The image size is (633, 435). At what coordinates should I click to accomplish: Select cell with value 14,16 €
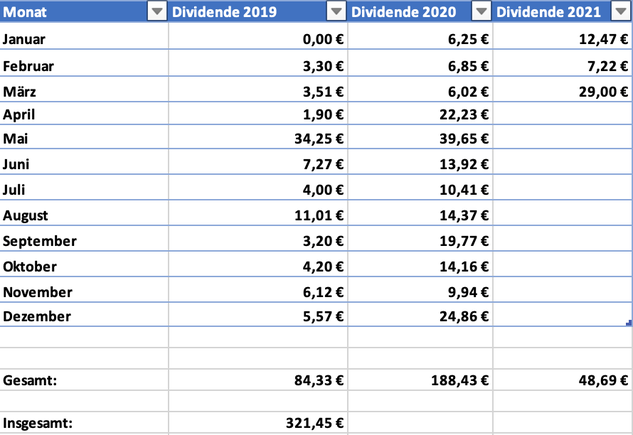coord(420,266)
